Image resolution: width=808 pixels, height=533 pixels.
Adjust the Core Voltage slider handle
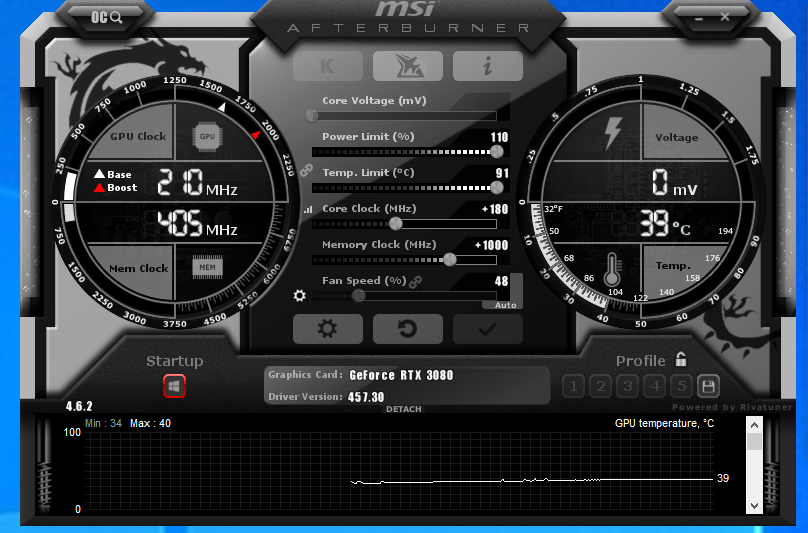312,115
